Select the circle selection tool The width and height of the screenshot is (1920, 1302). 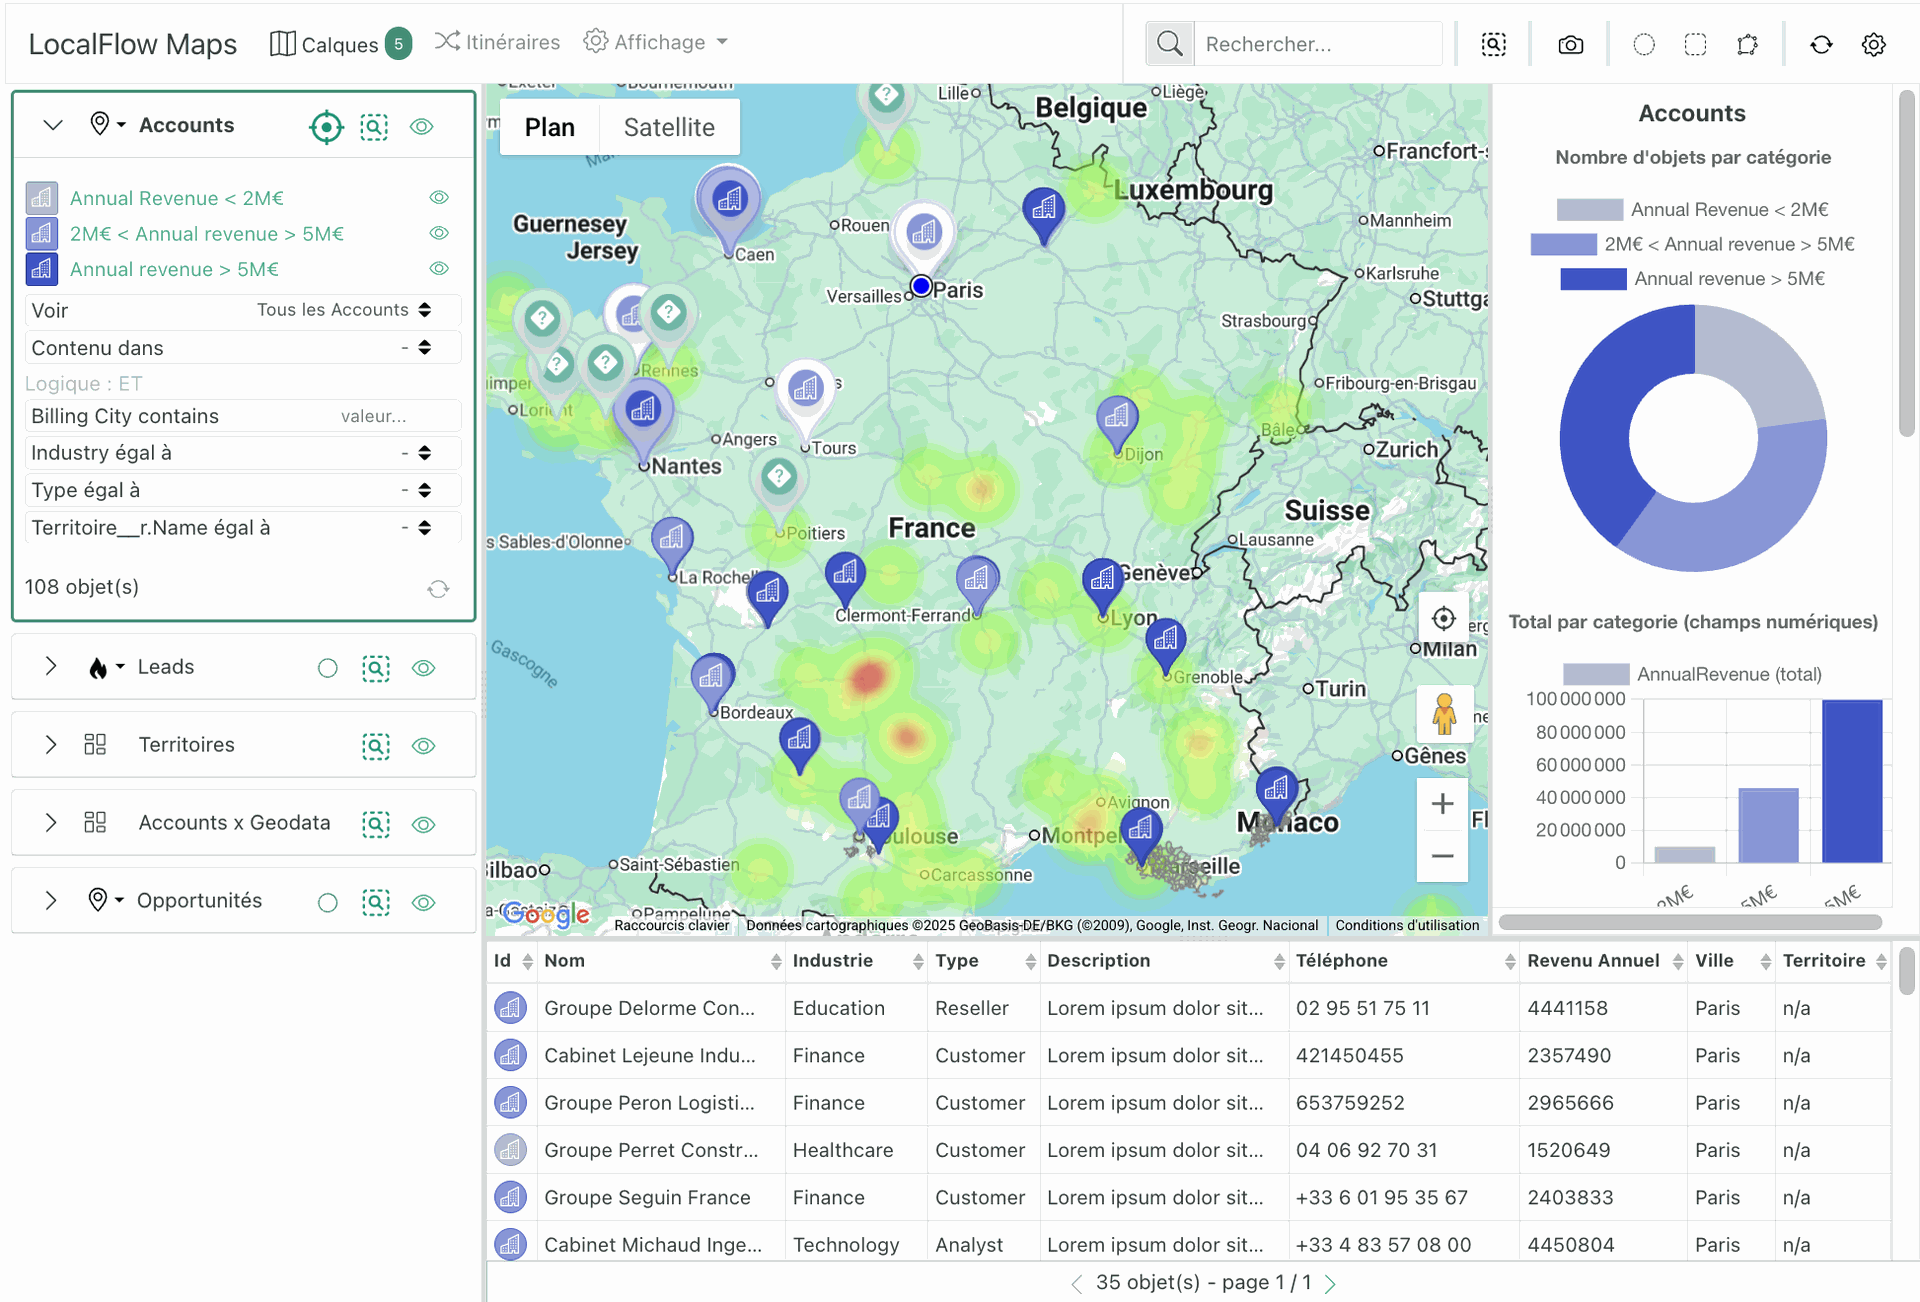point(1644,44)
